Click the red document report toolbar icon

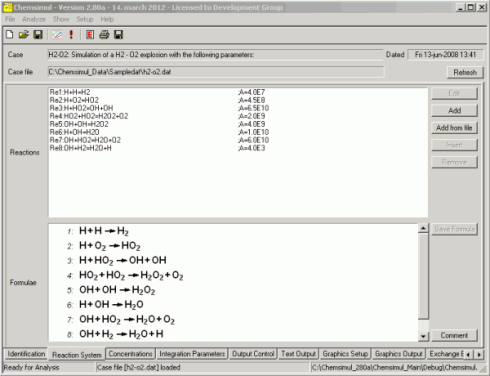click(90, 34)
